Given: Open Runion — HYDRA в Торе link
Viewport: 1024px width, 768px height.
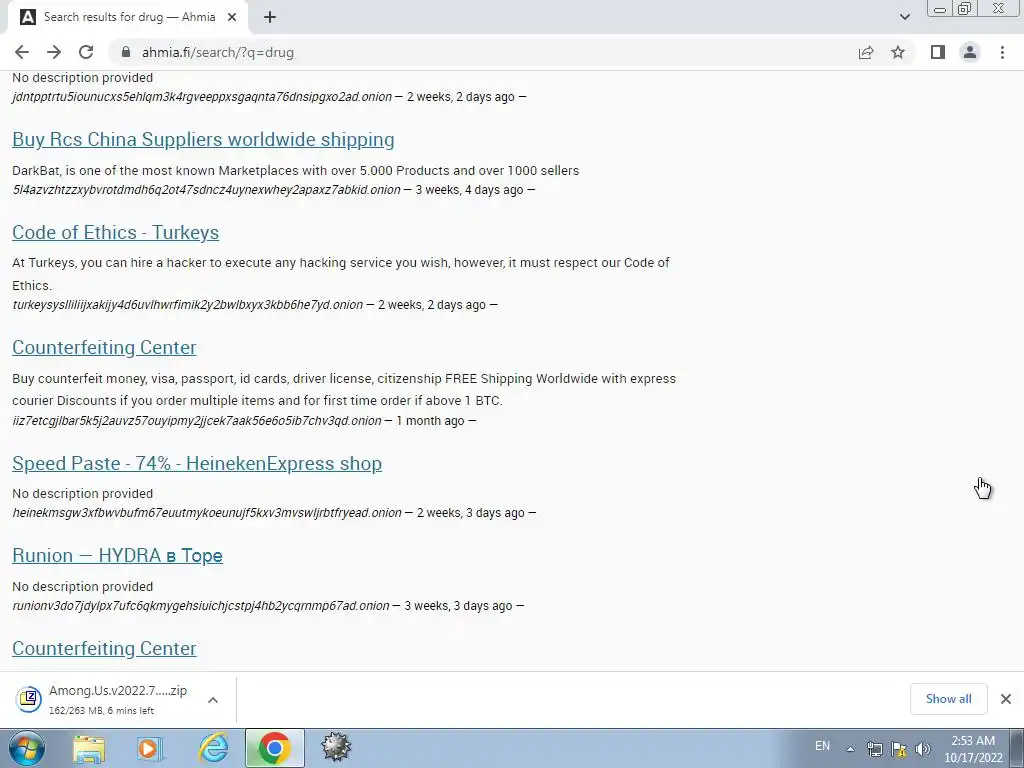Looking at the screenshot, I should (x=118, y=556).
